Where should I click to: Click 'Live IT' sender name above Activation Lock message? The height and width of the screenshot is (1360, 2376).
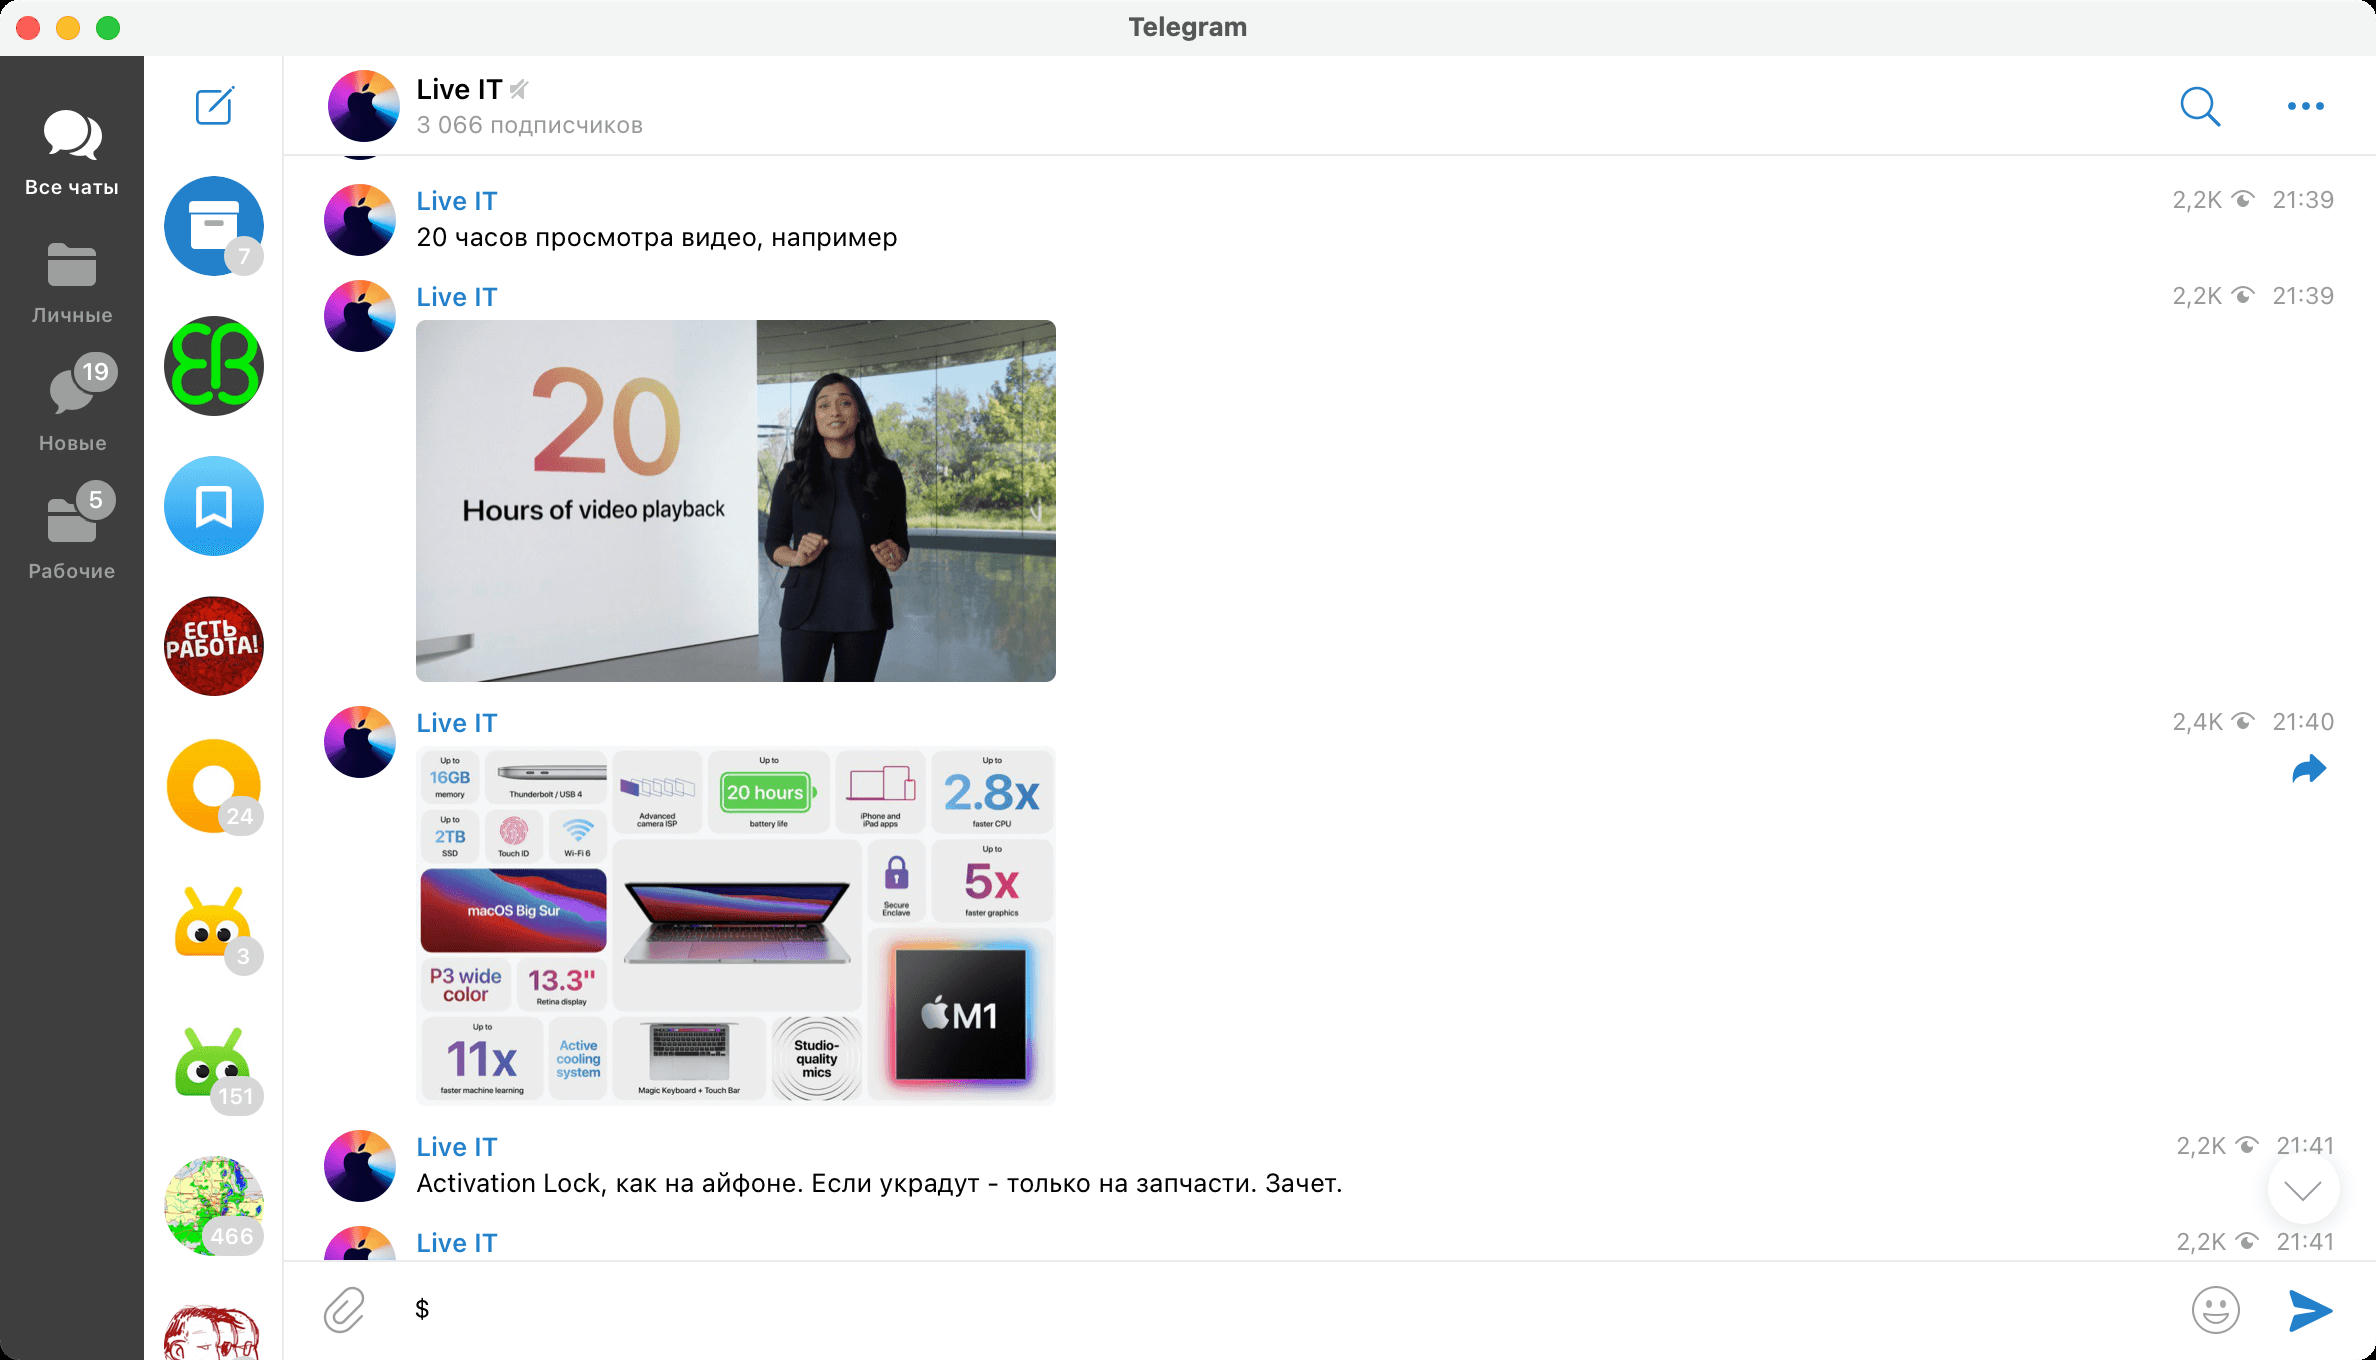pyautogui.click(x=456, y=1147)
